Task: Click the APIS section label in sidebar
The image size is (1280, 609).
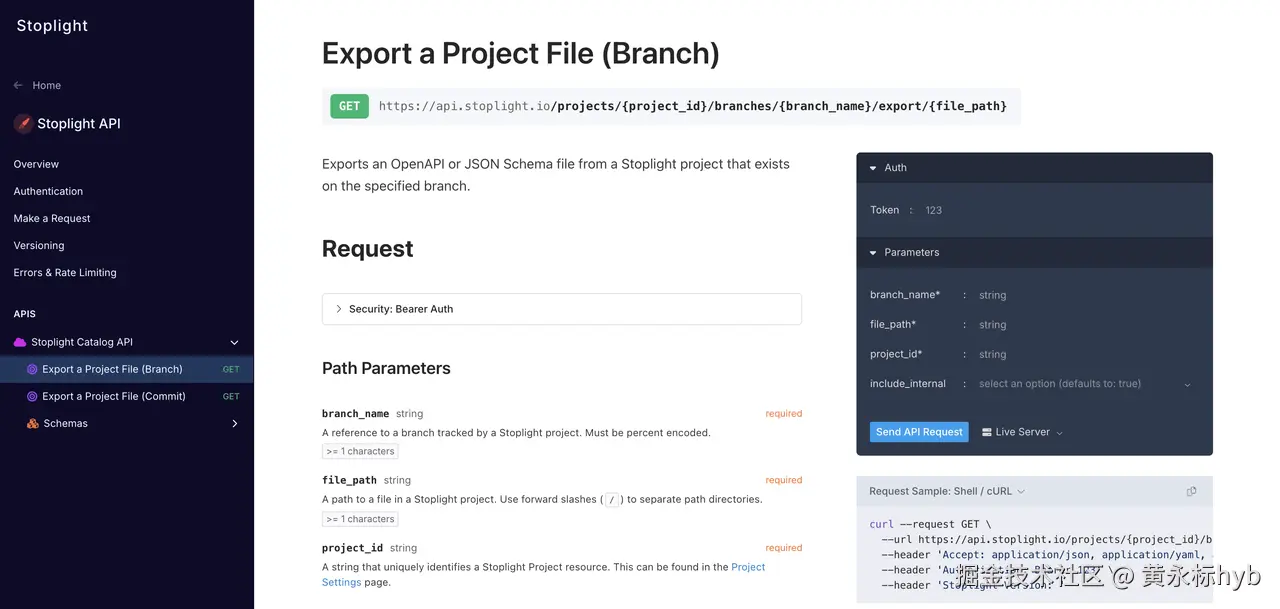Action: pyautogui.click(x=24, y=314)
